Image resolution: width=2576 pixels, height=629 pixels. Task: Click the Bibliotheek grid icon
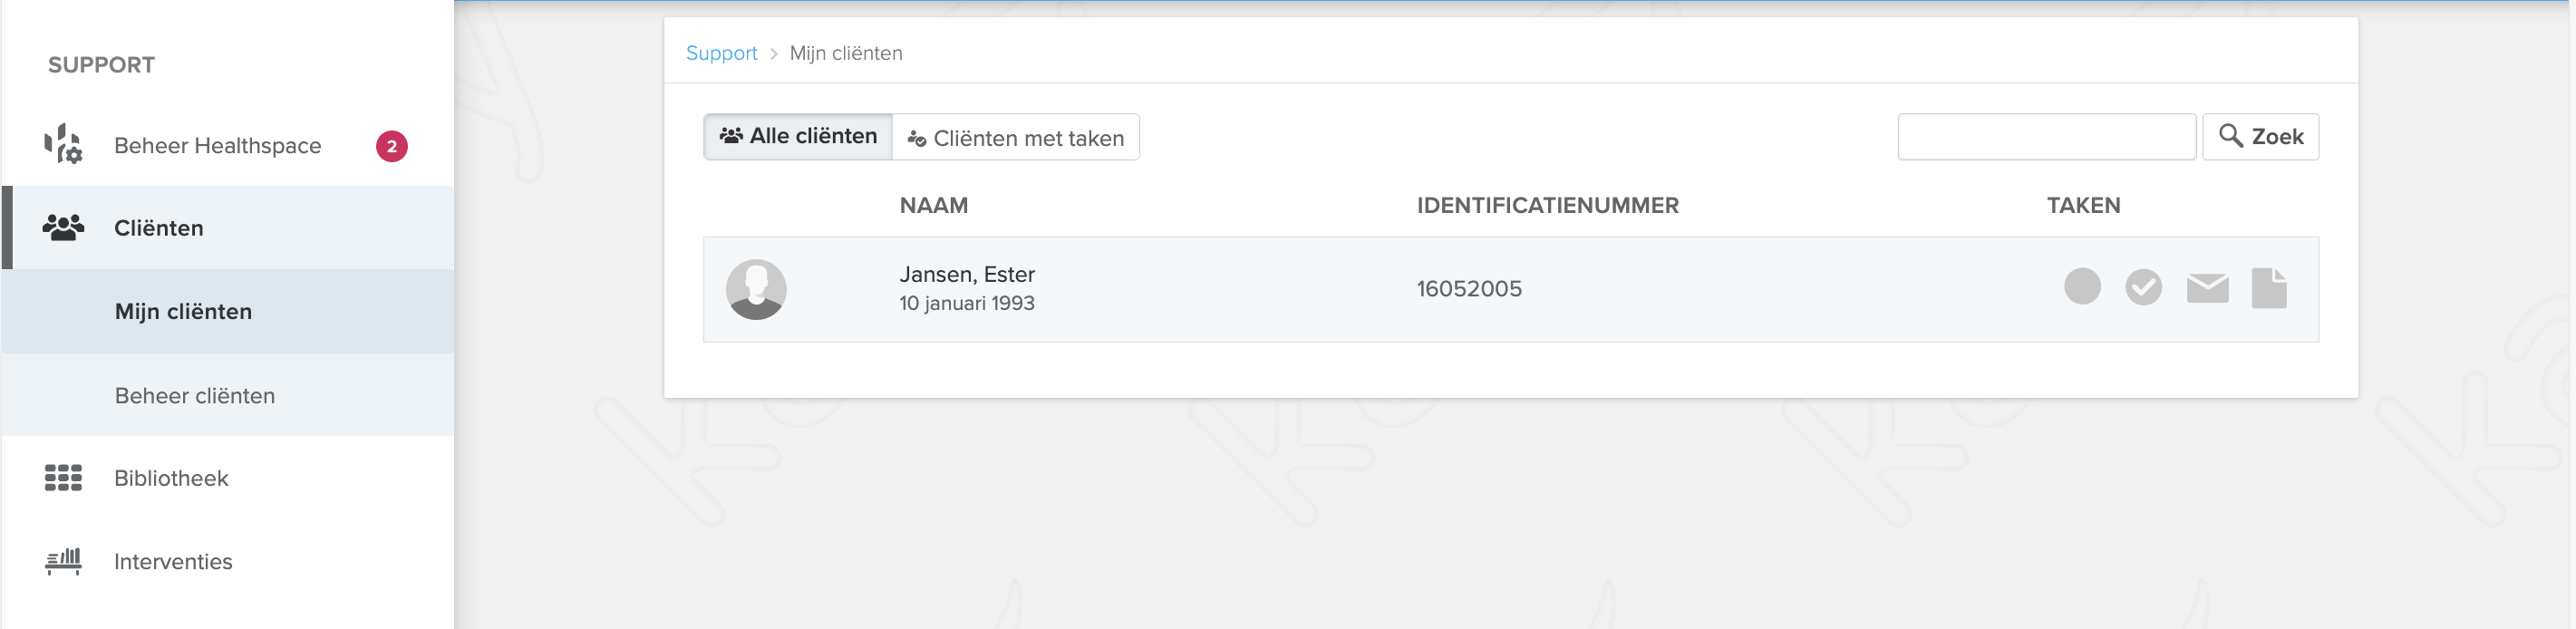pyautogui.click(x=63, y=478)
